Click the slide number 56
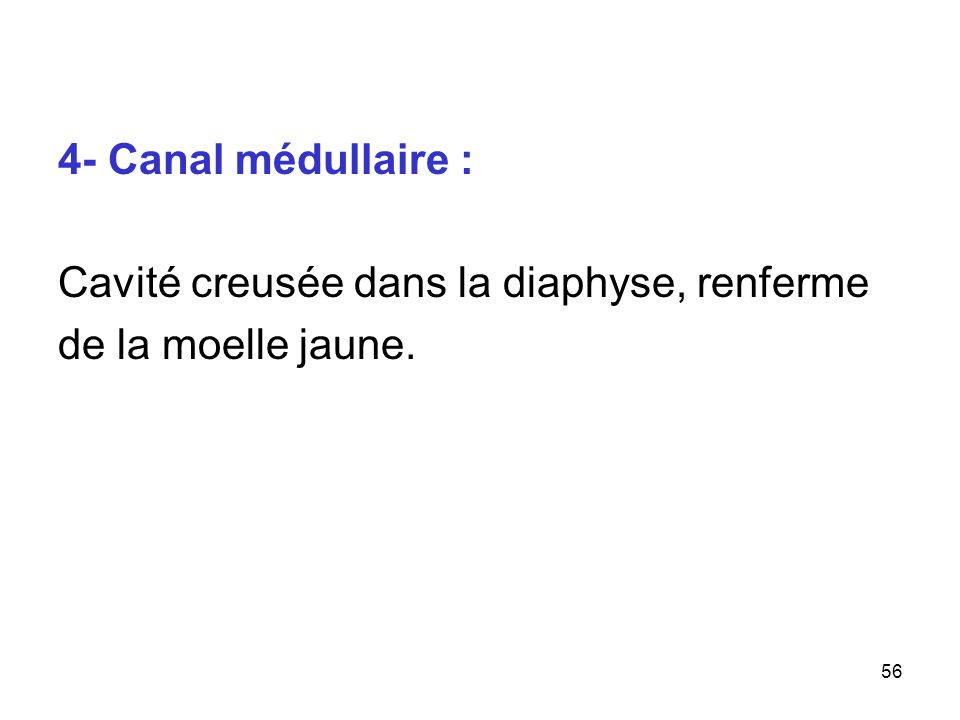 coord(891,672)
